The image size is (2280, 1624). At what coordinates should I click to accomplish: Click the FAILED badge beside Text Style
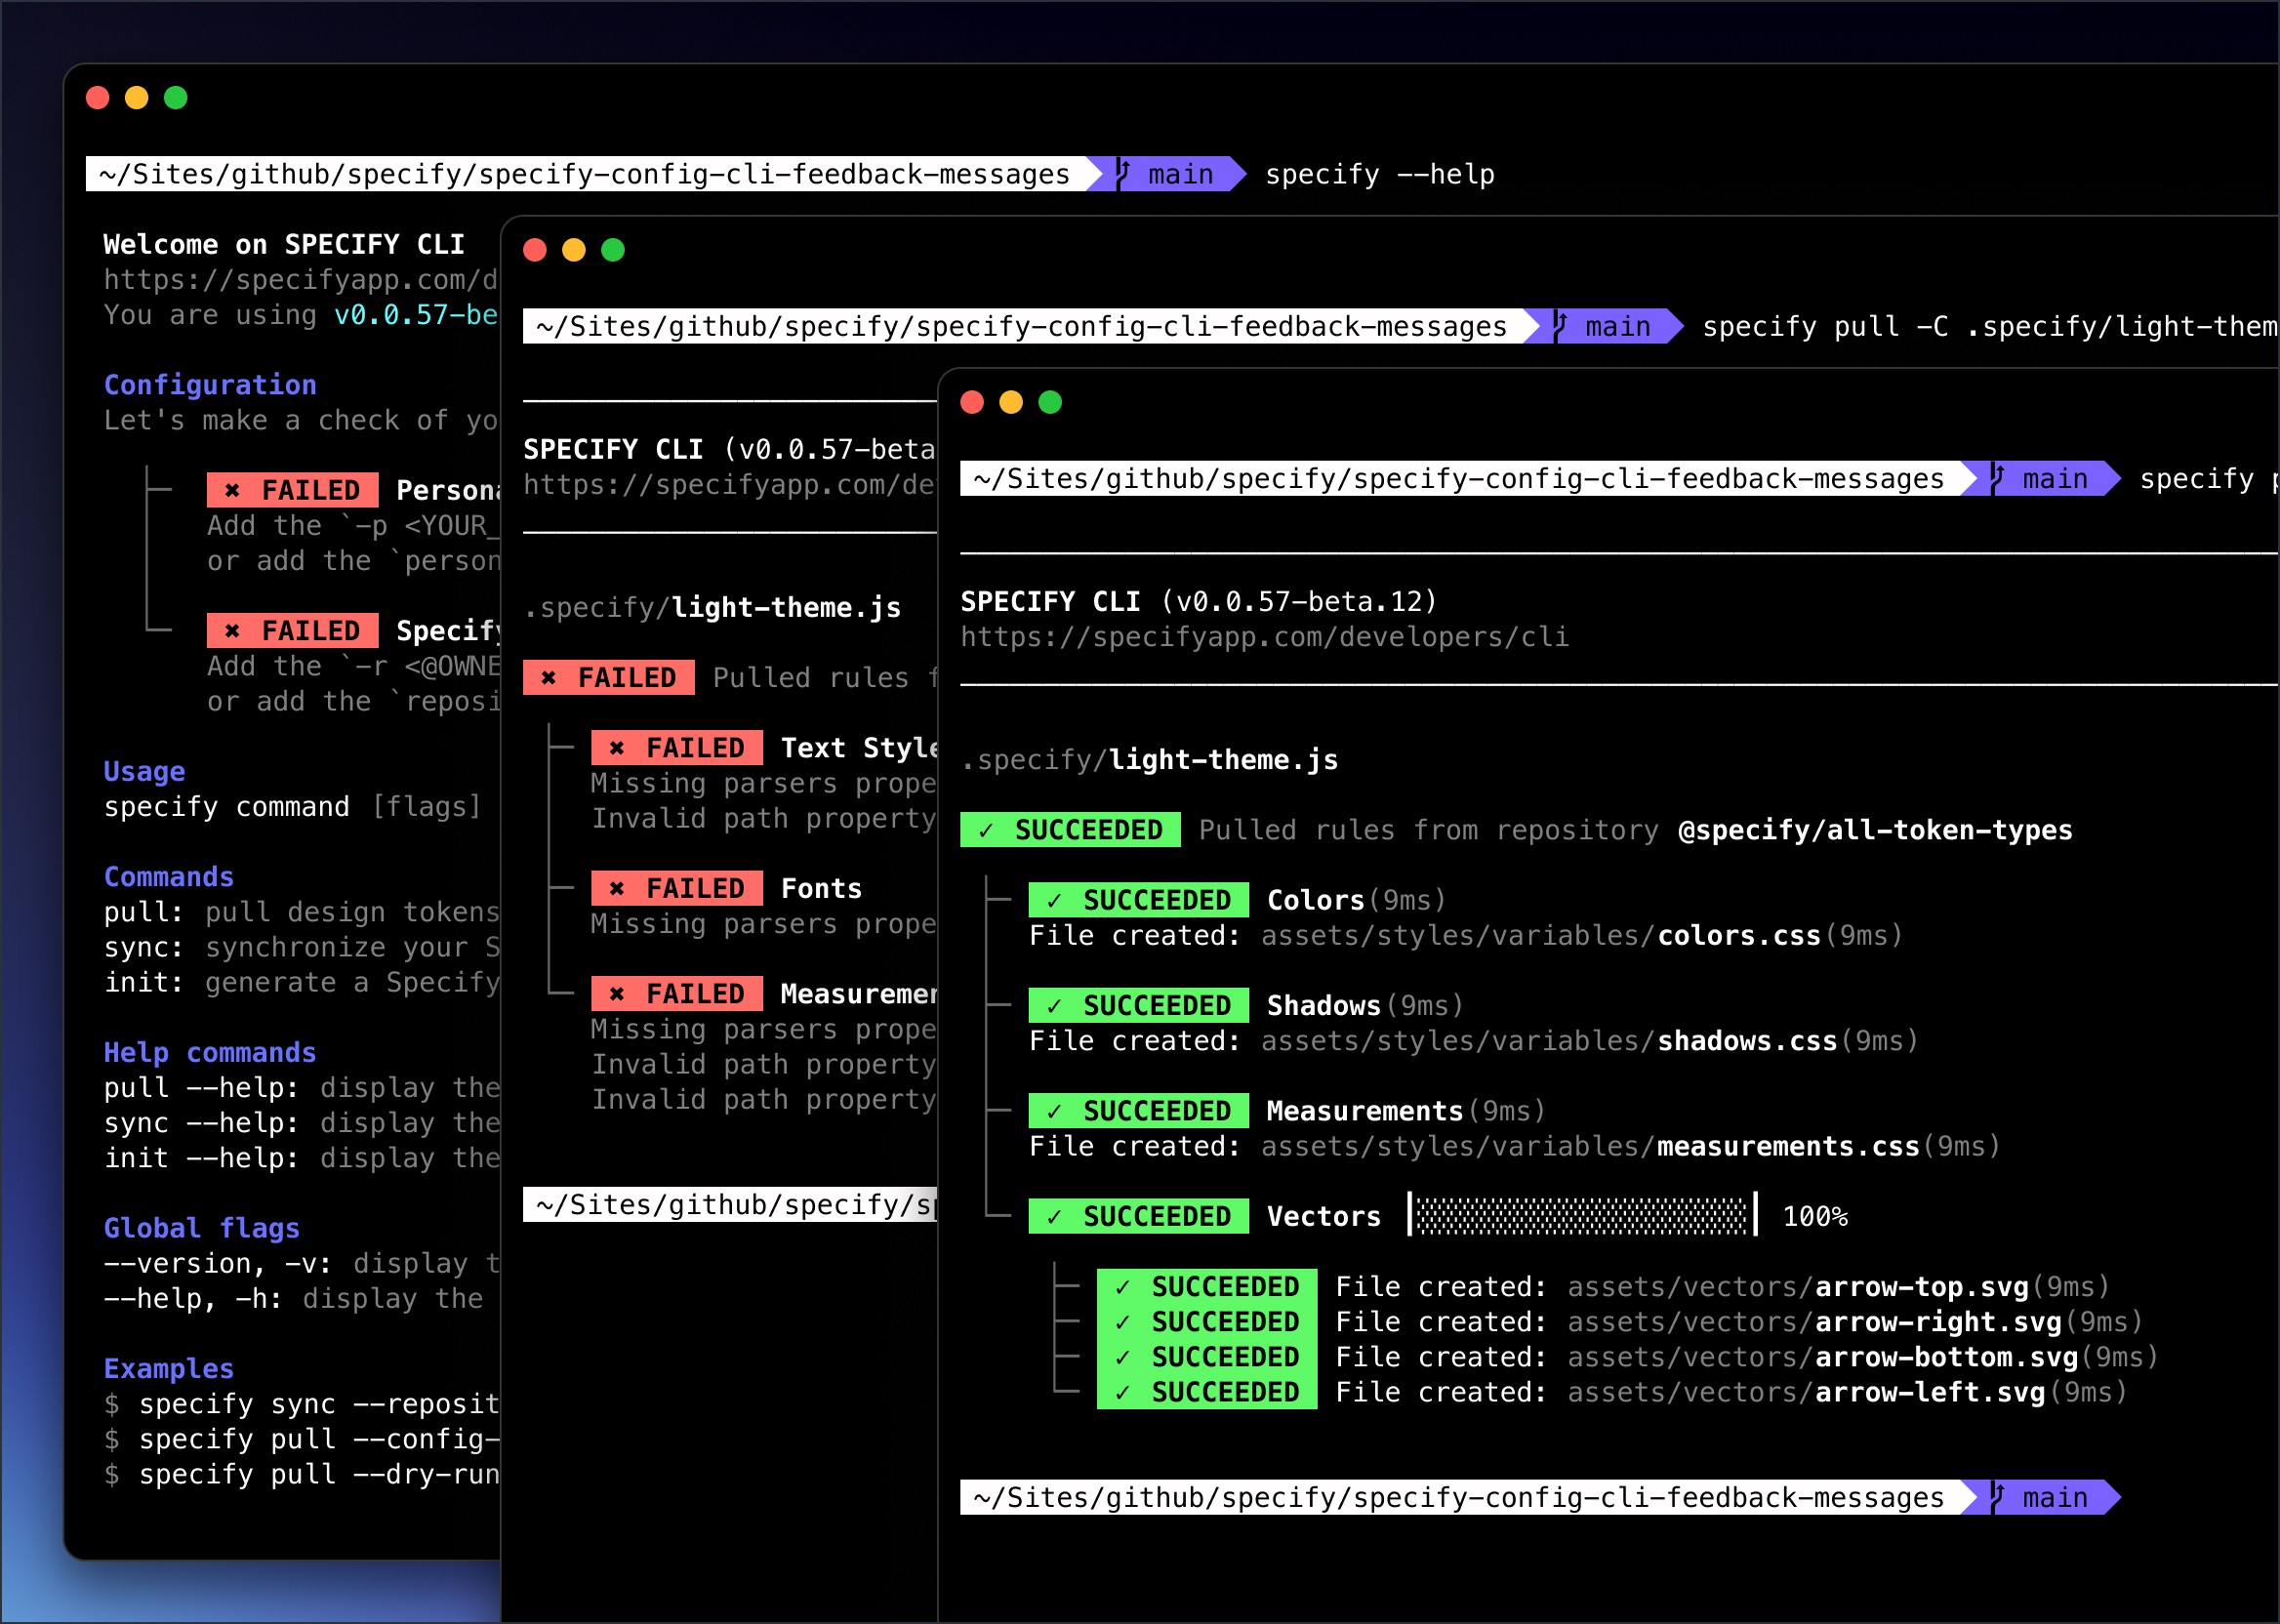coord(676,748)
